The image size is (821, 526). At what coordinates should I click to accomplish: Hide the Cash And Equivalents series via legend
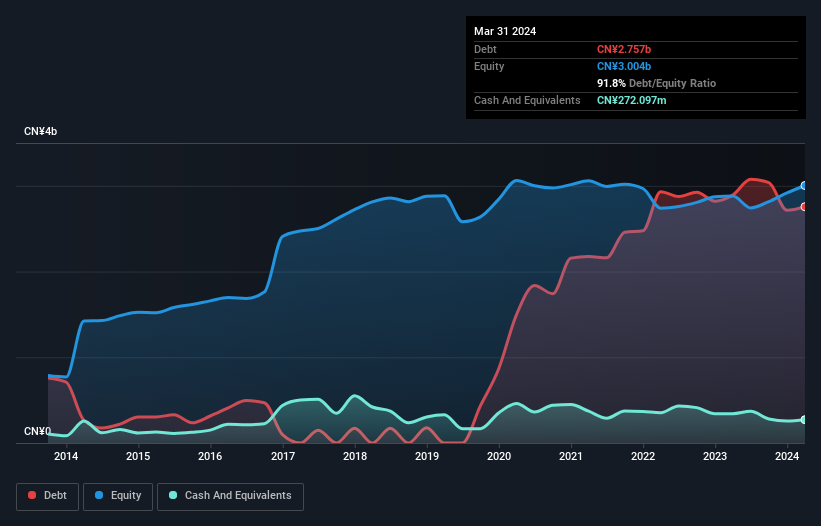(x=230, y=496)
